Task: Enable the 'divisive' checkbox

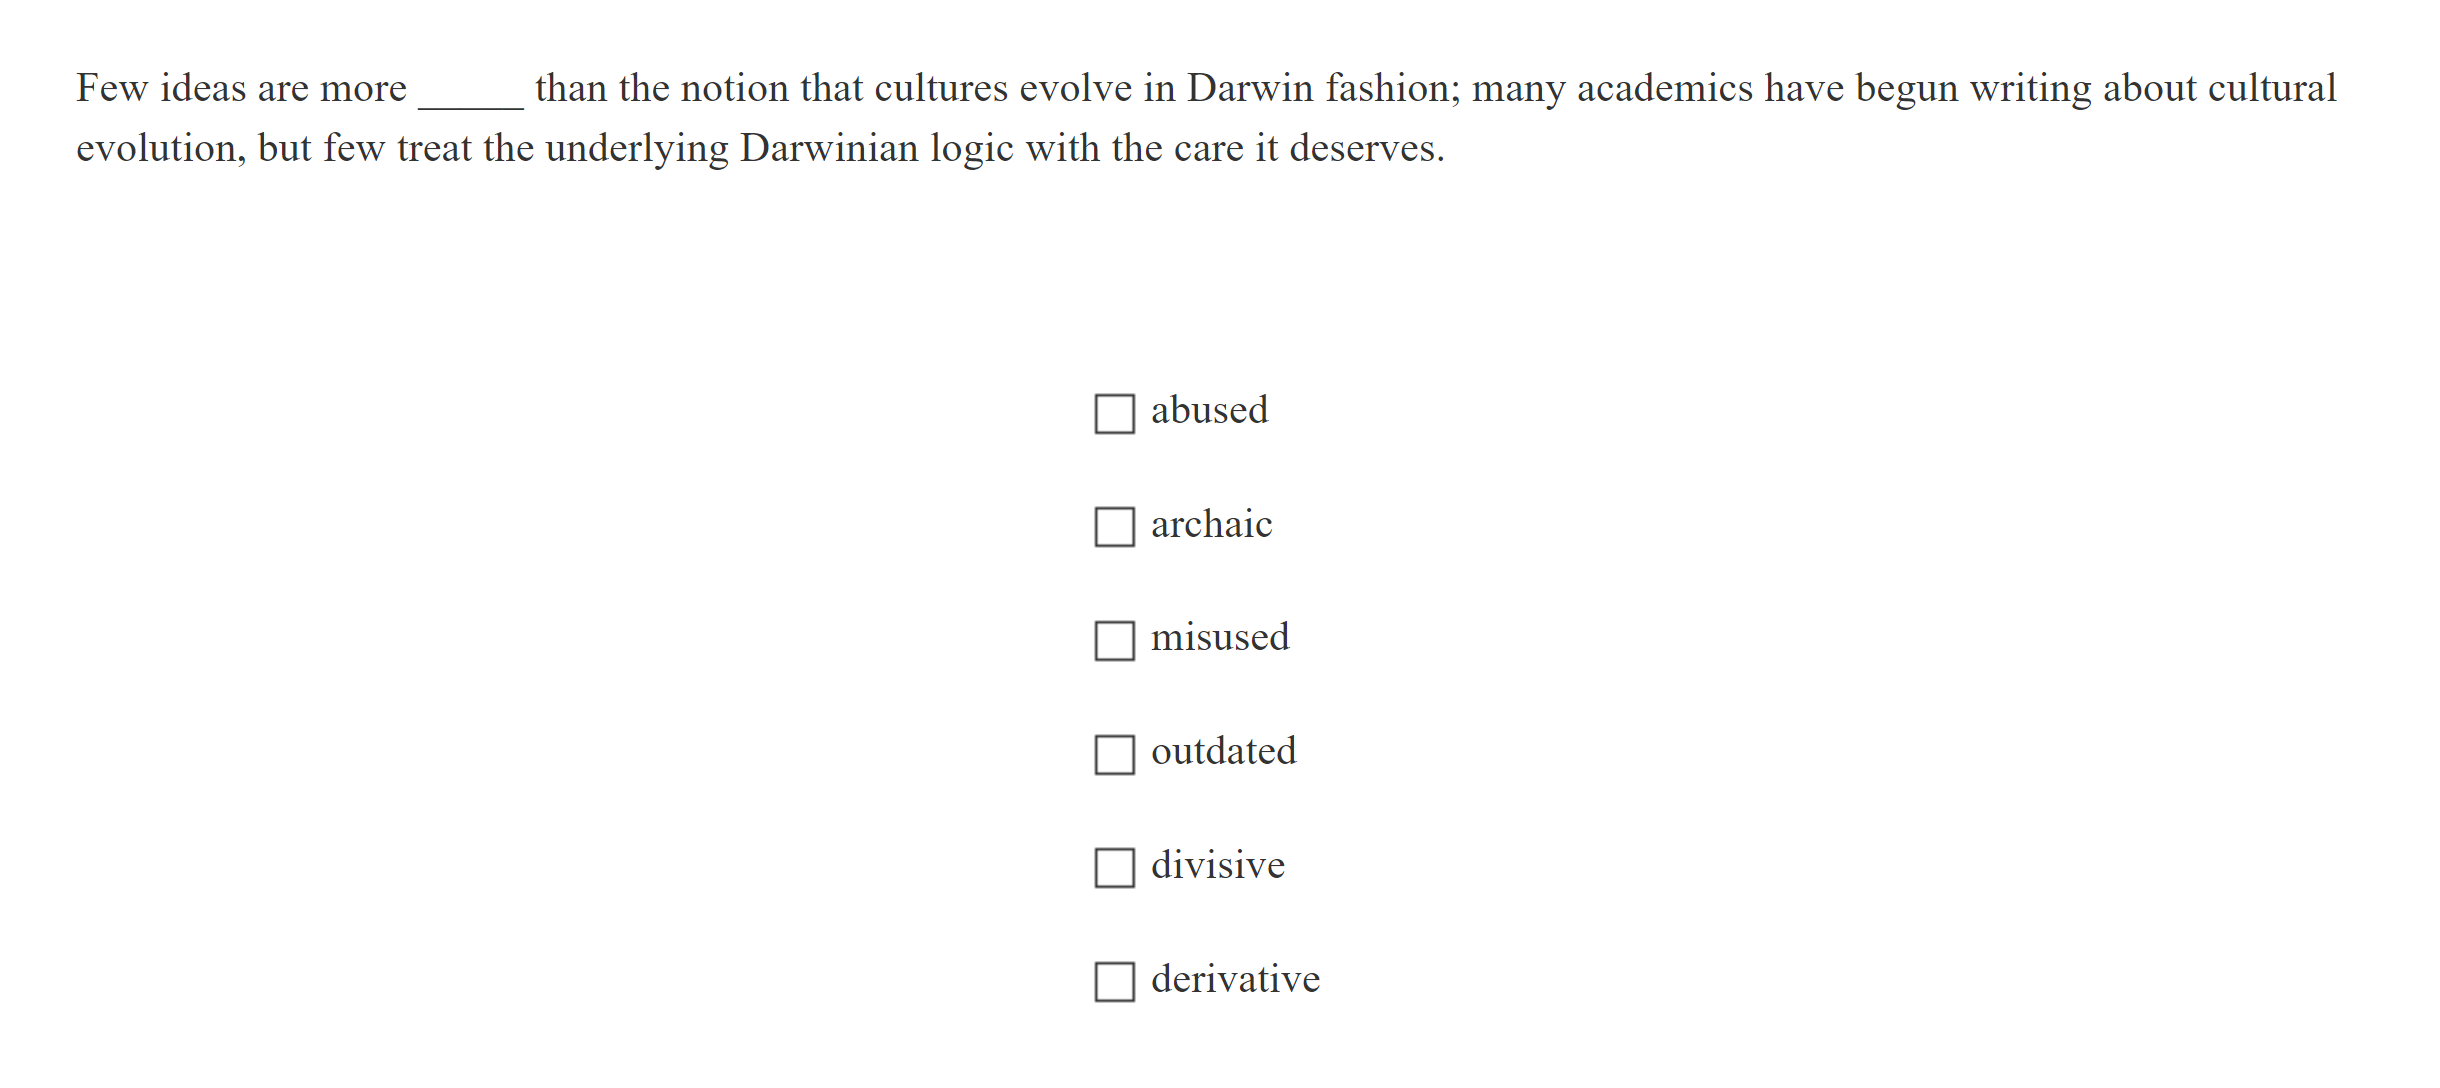Action: coord(1114,868)
